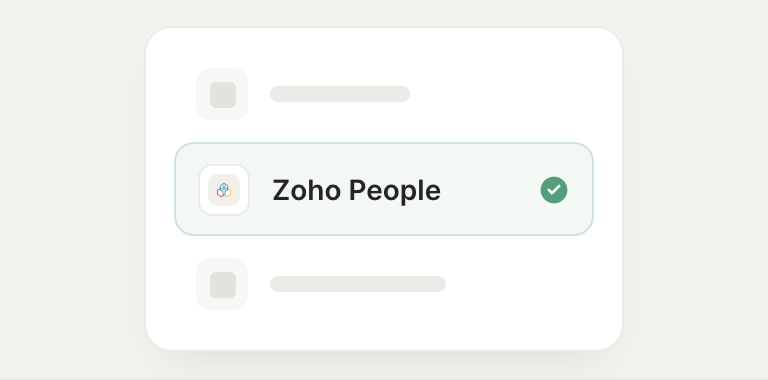Click the bottom placeholder light outer tile

tap(222, 284)
